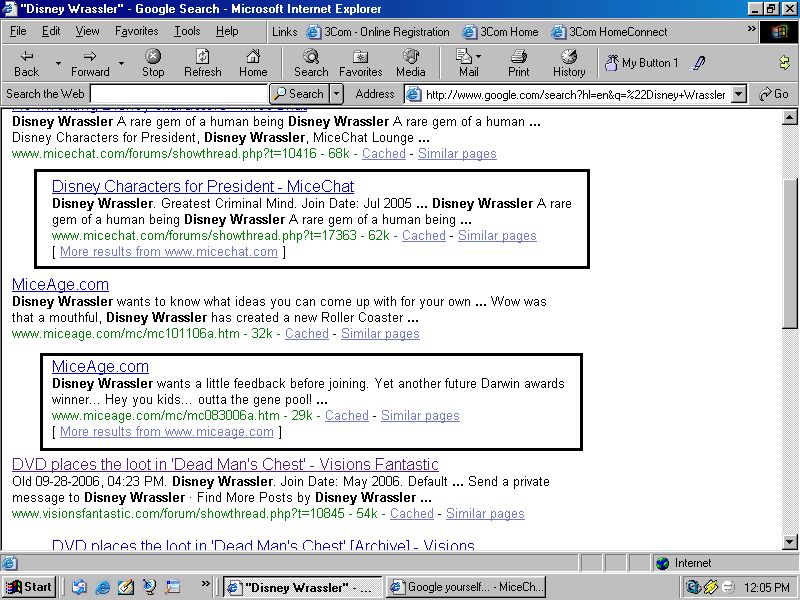This screenshot has height=600, width=800.
Task: Open Similar pages for micechat t=17363 result
Action: pyautogui.click(x=497, y=236)
